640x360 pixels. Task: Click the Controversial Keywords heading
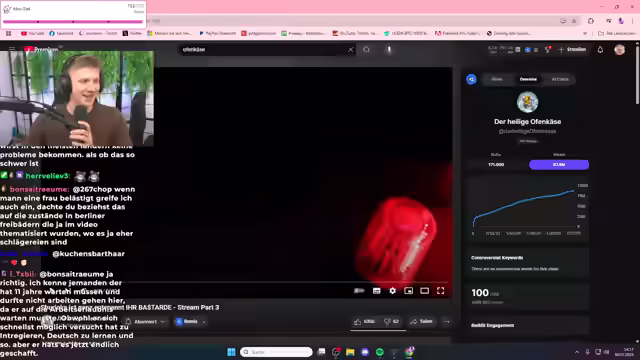point(497,258)
